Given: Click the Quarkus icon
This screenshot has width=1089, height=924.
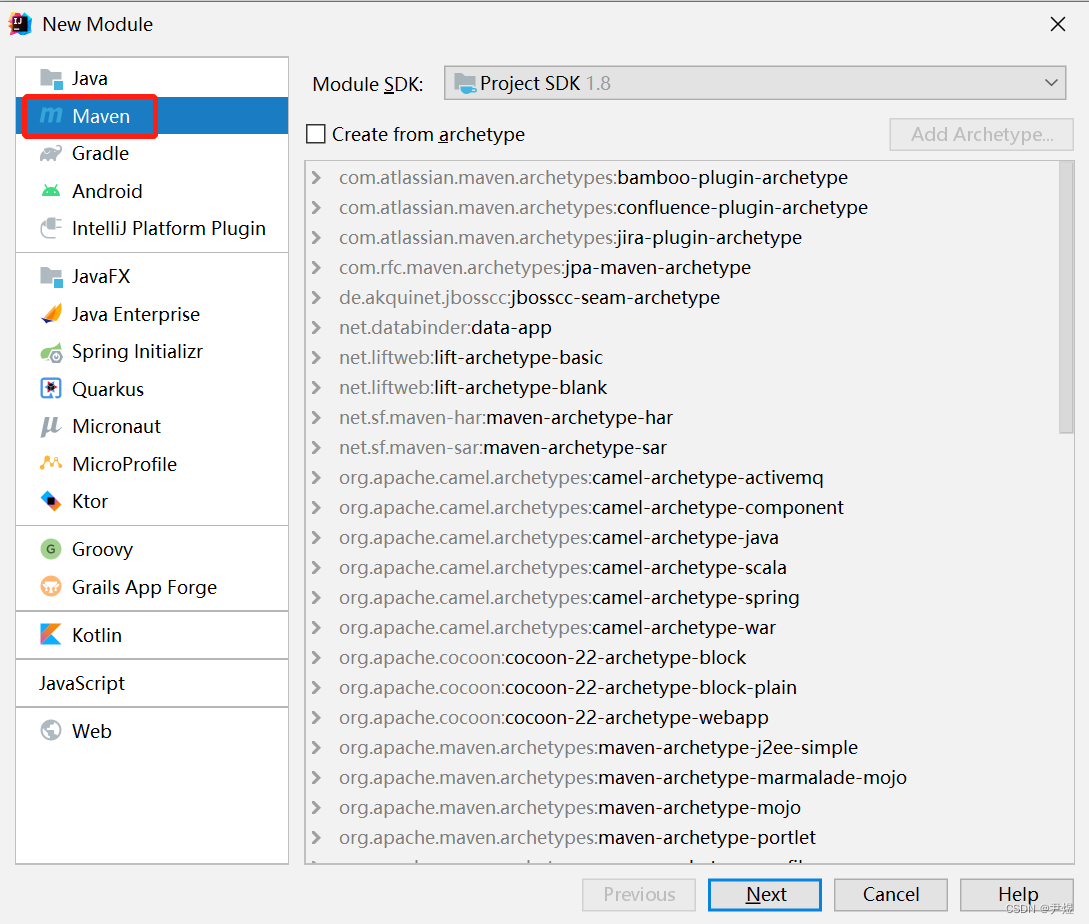Looking at the screenshot, I should [x=51, y=388].
